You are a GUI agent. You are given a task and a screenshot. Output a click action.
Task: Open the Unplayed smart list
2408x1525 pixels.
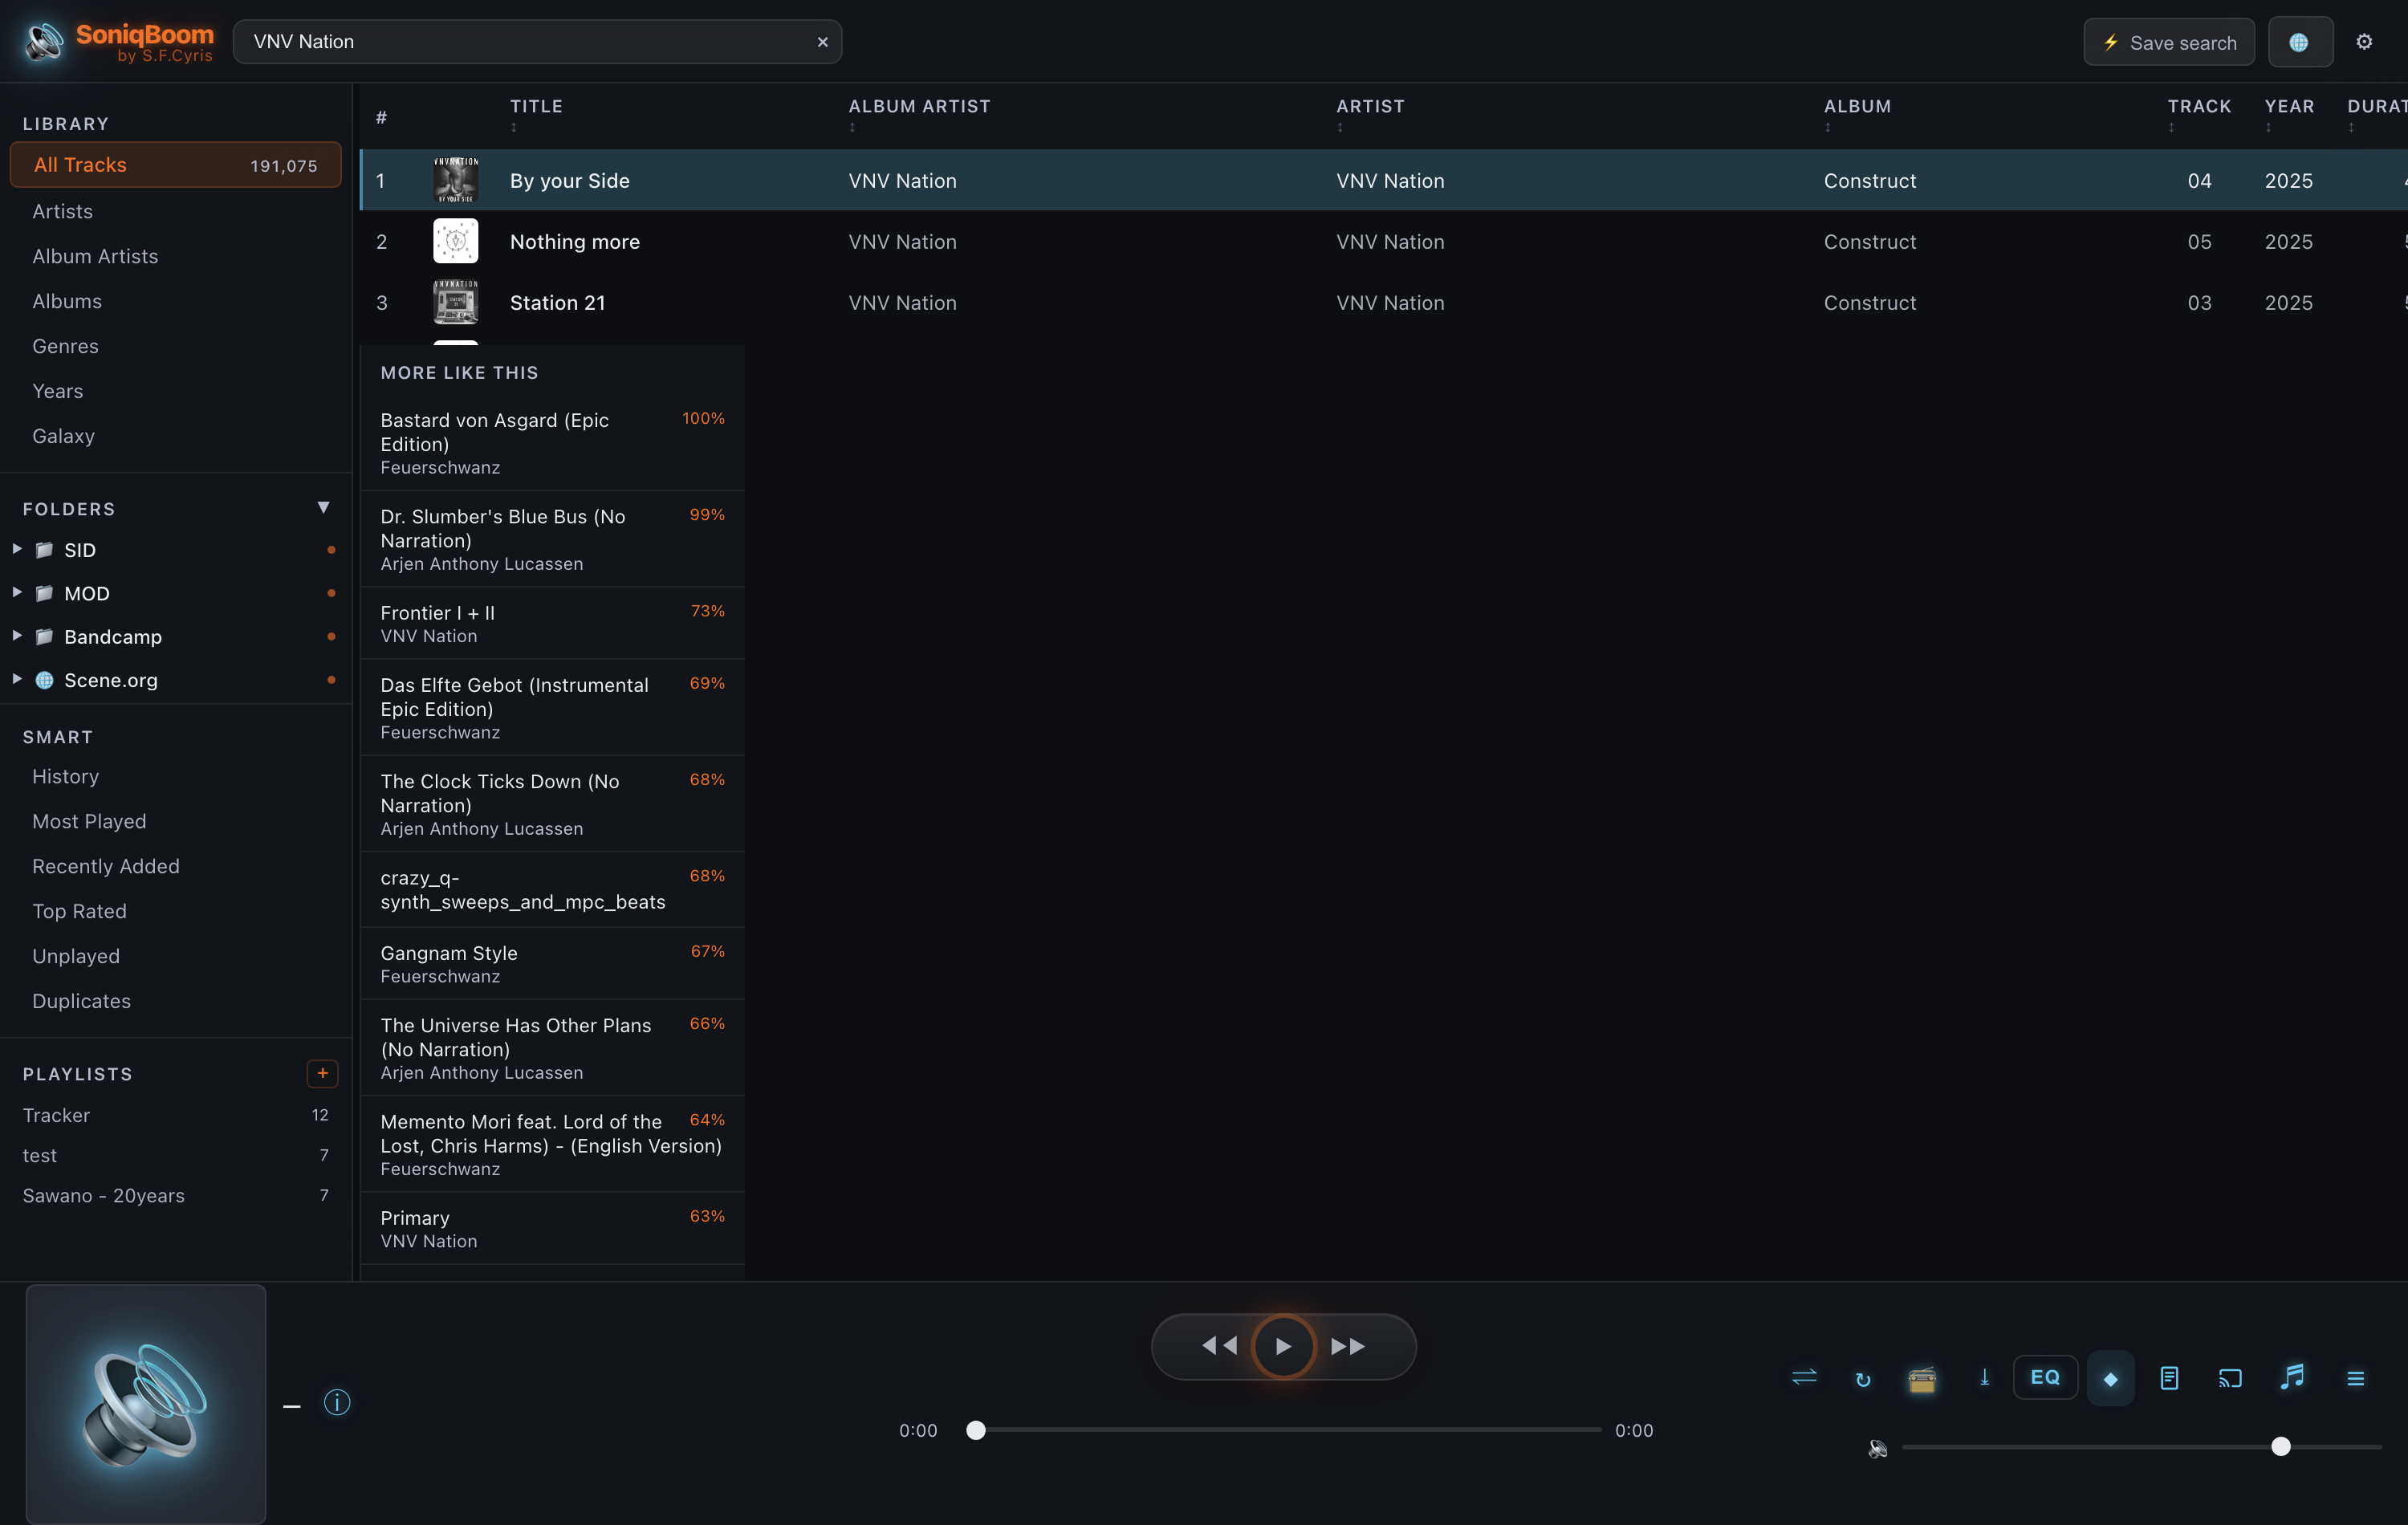tap(76, 956)
